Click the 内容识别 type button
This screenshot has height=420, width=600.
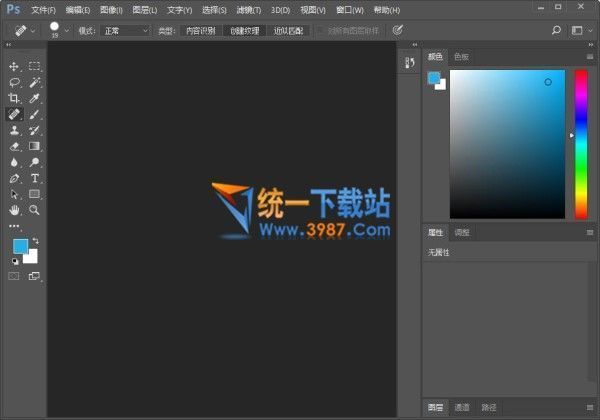coord(199,31)
